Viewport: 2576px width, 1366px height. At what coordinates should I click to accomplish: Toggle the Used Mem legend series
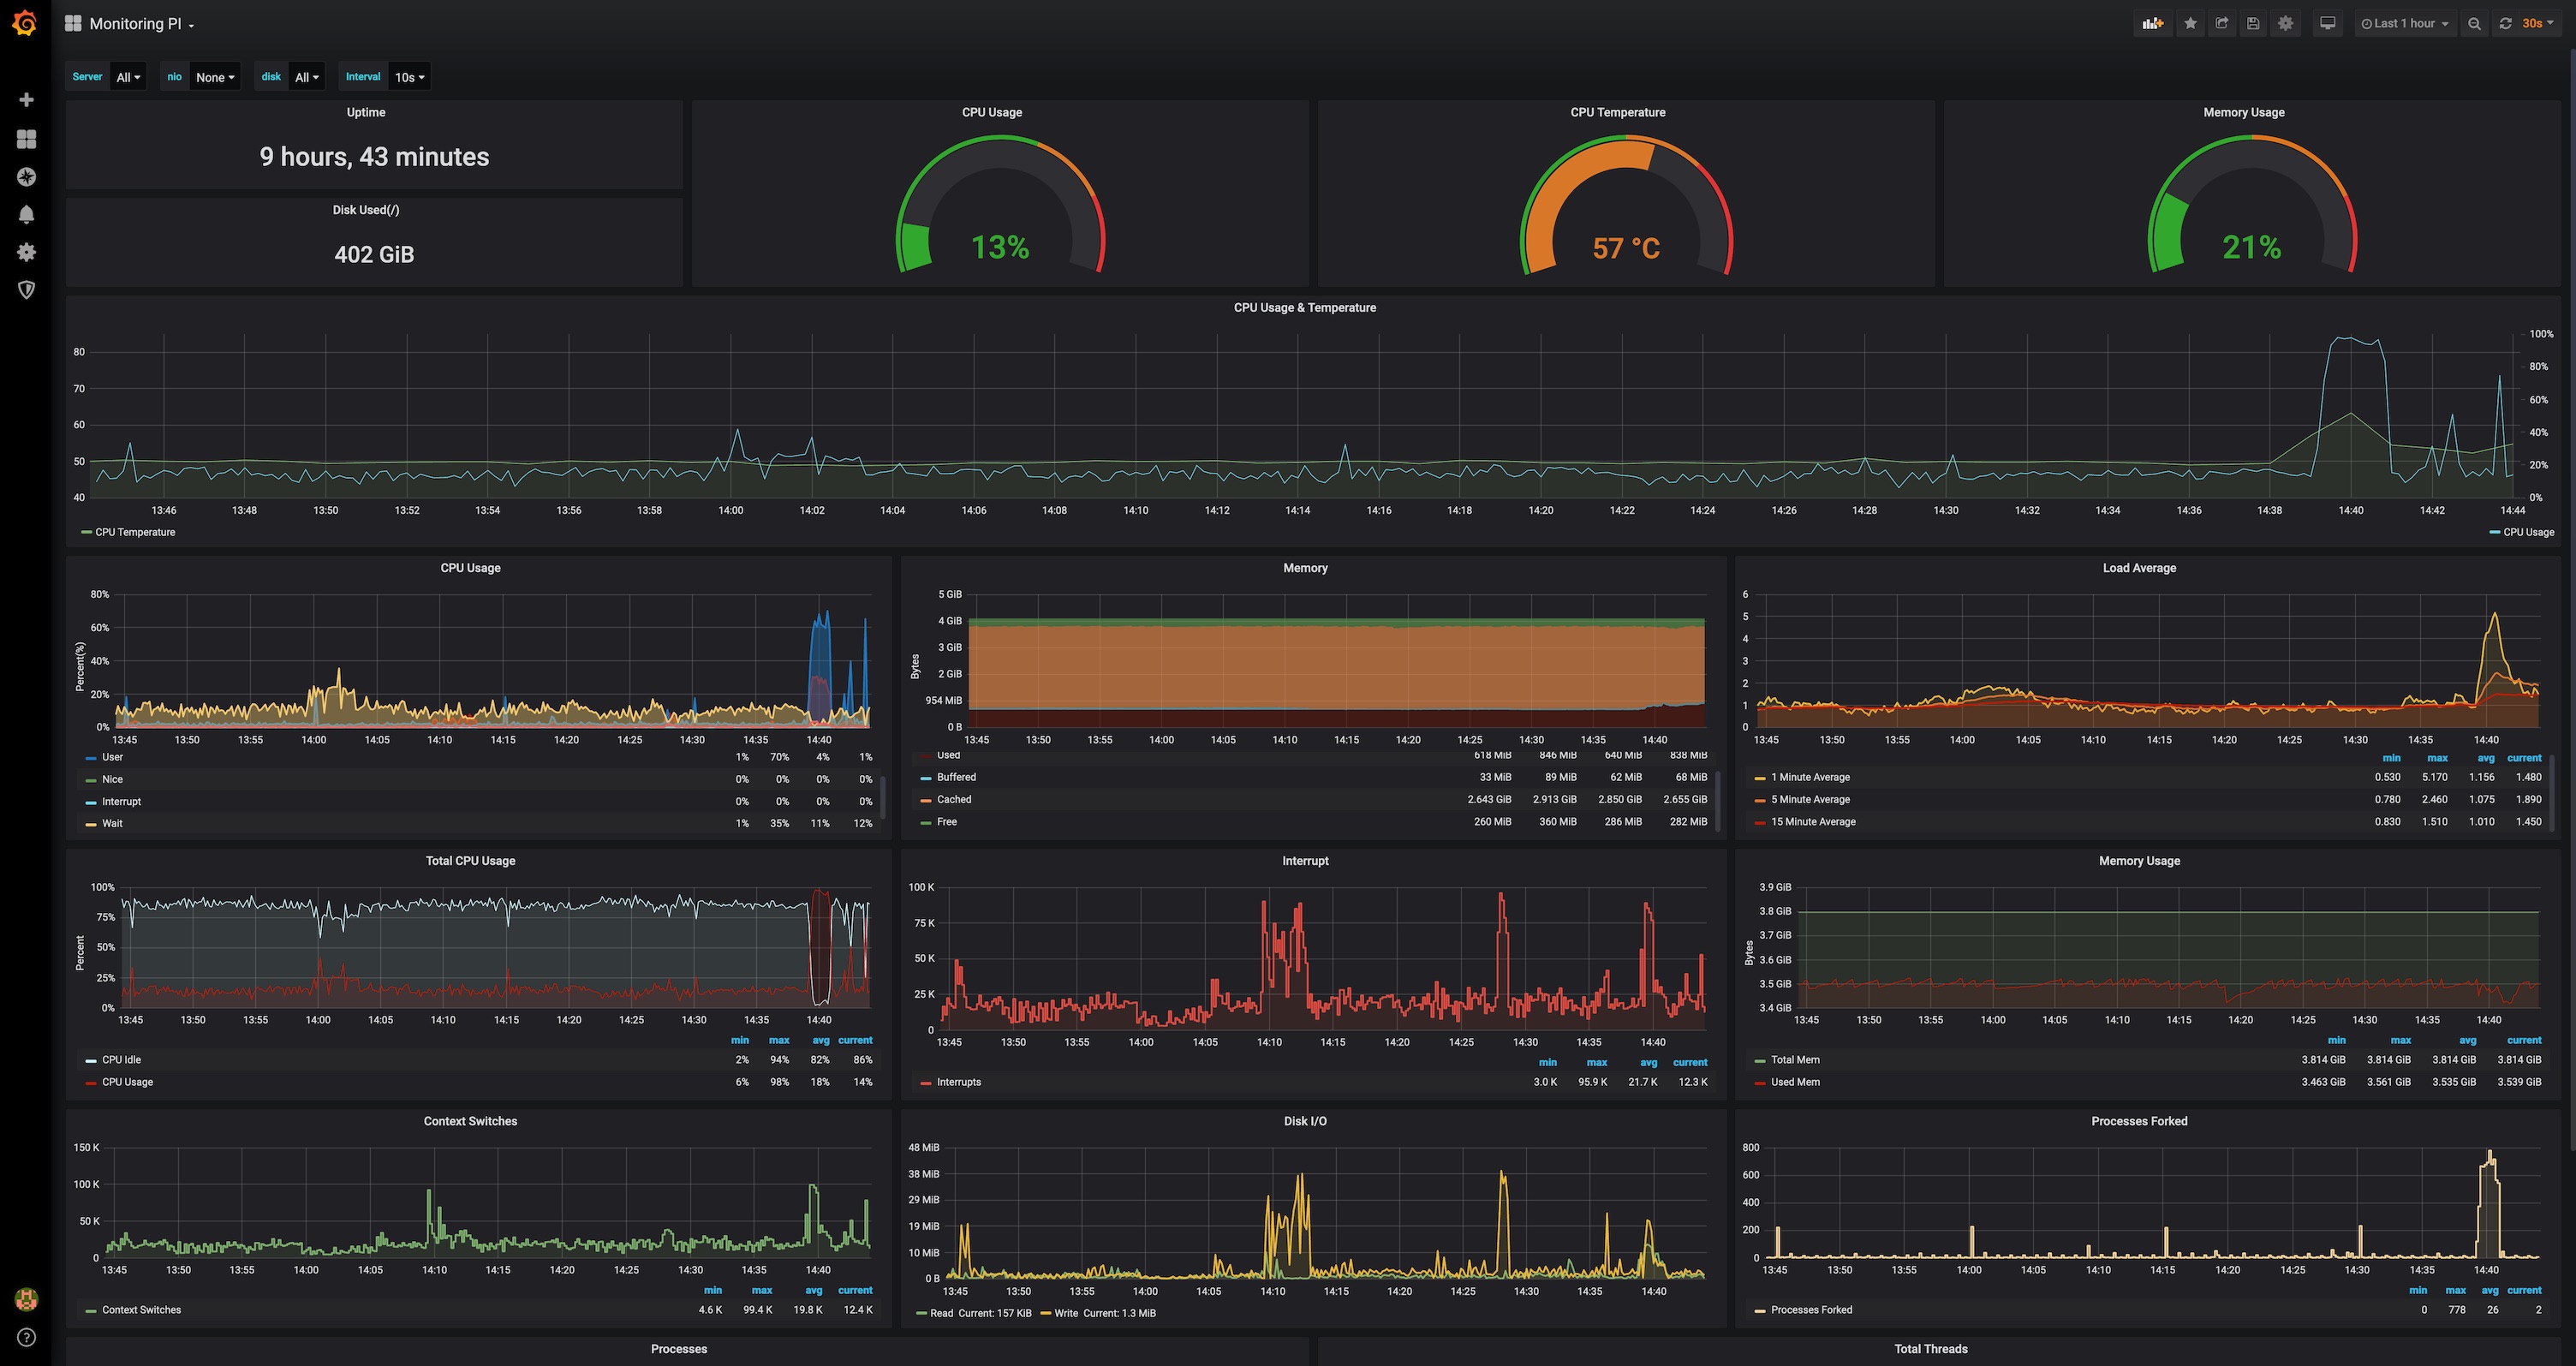[1795, 1082]
